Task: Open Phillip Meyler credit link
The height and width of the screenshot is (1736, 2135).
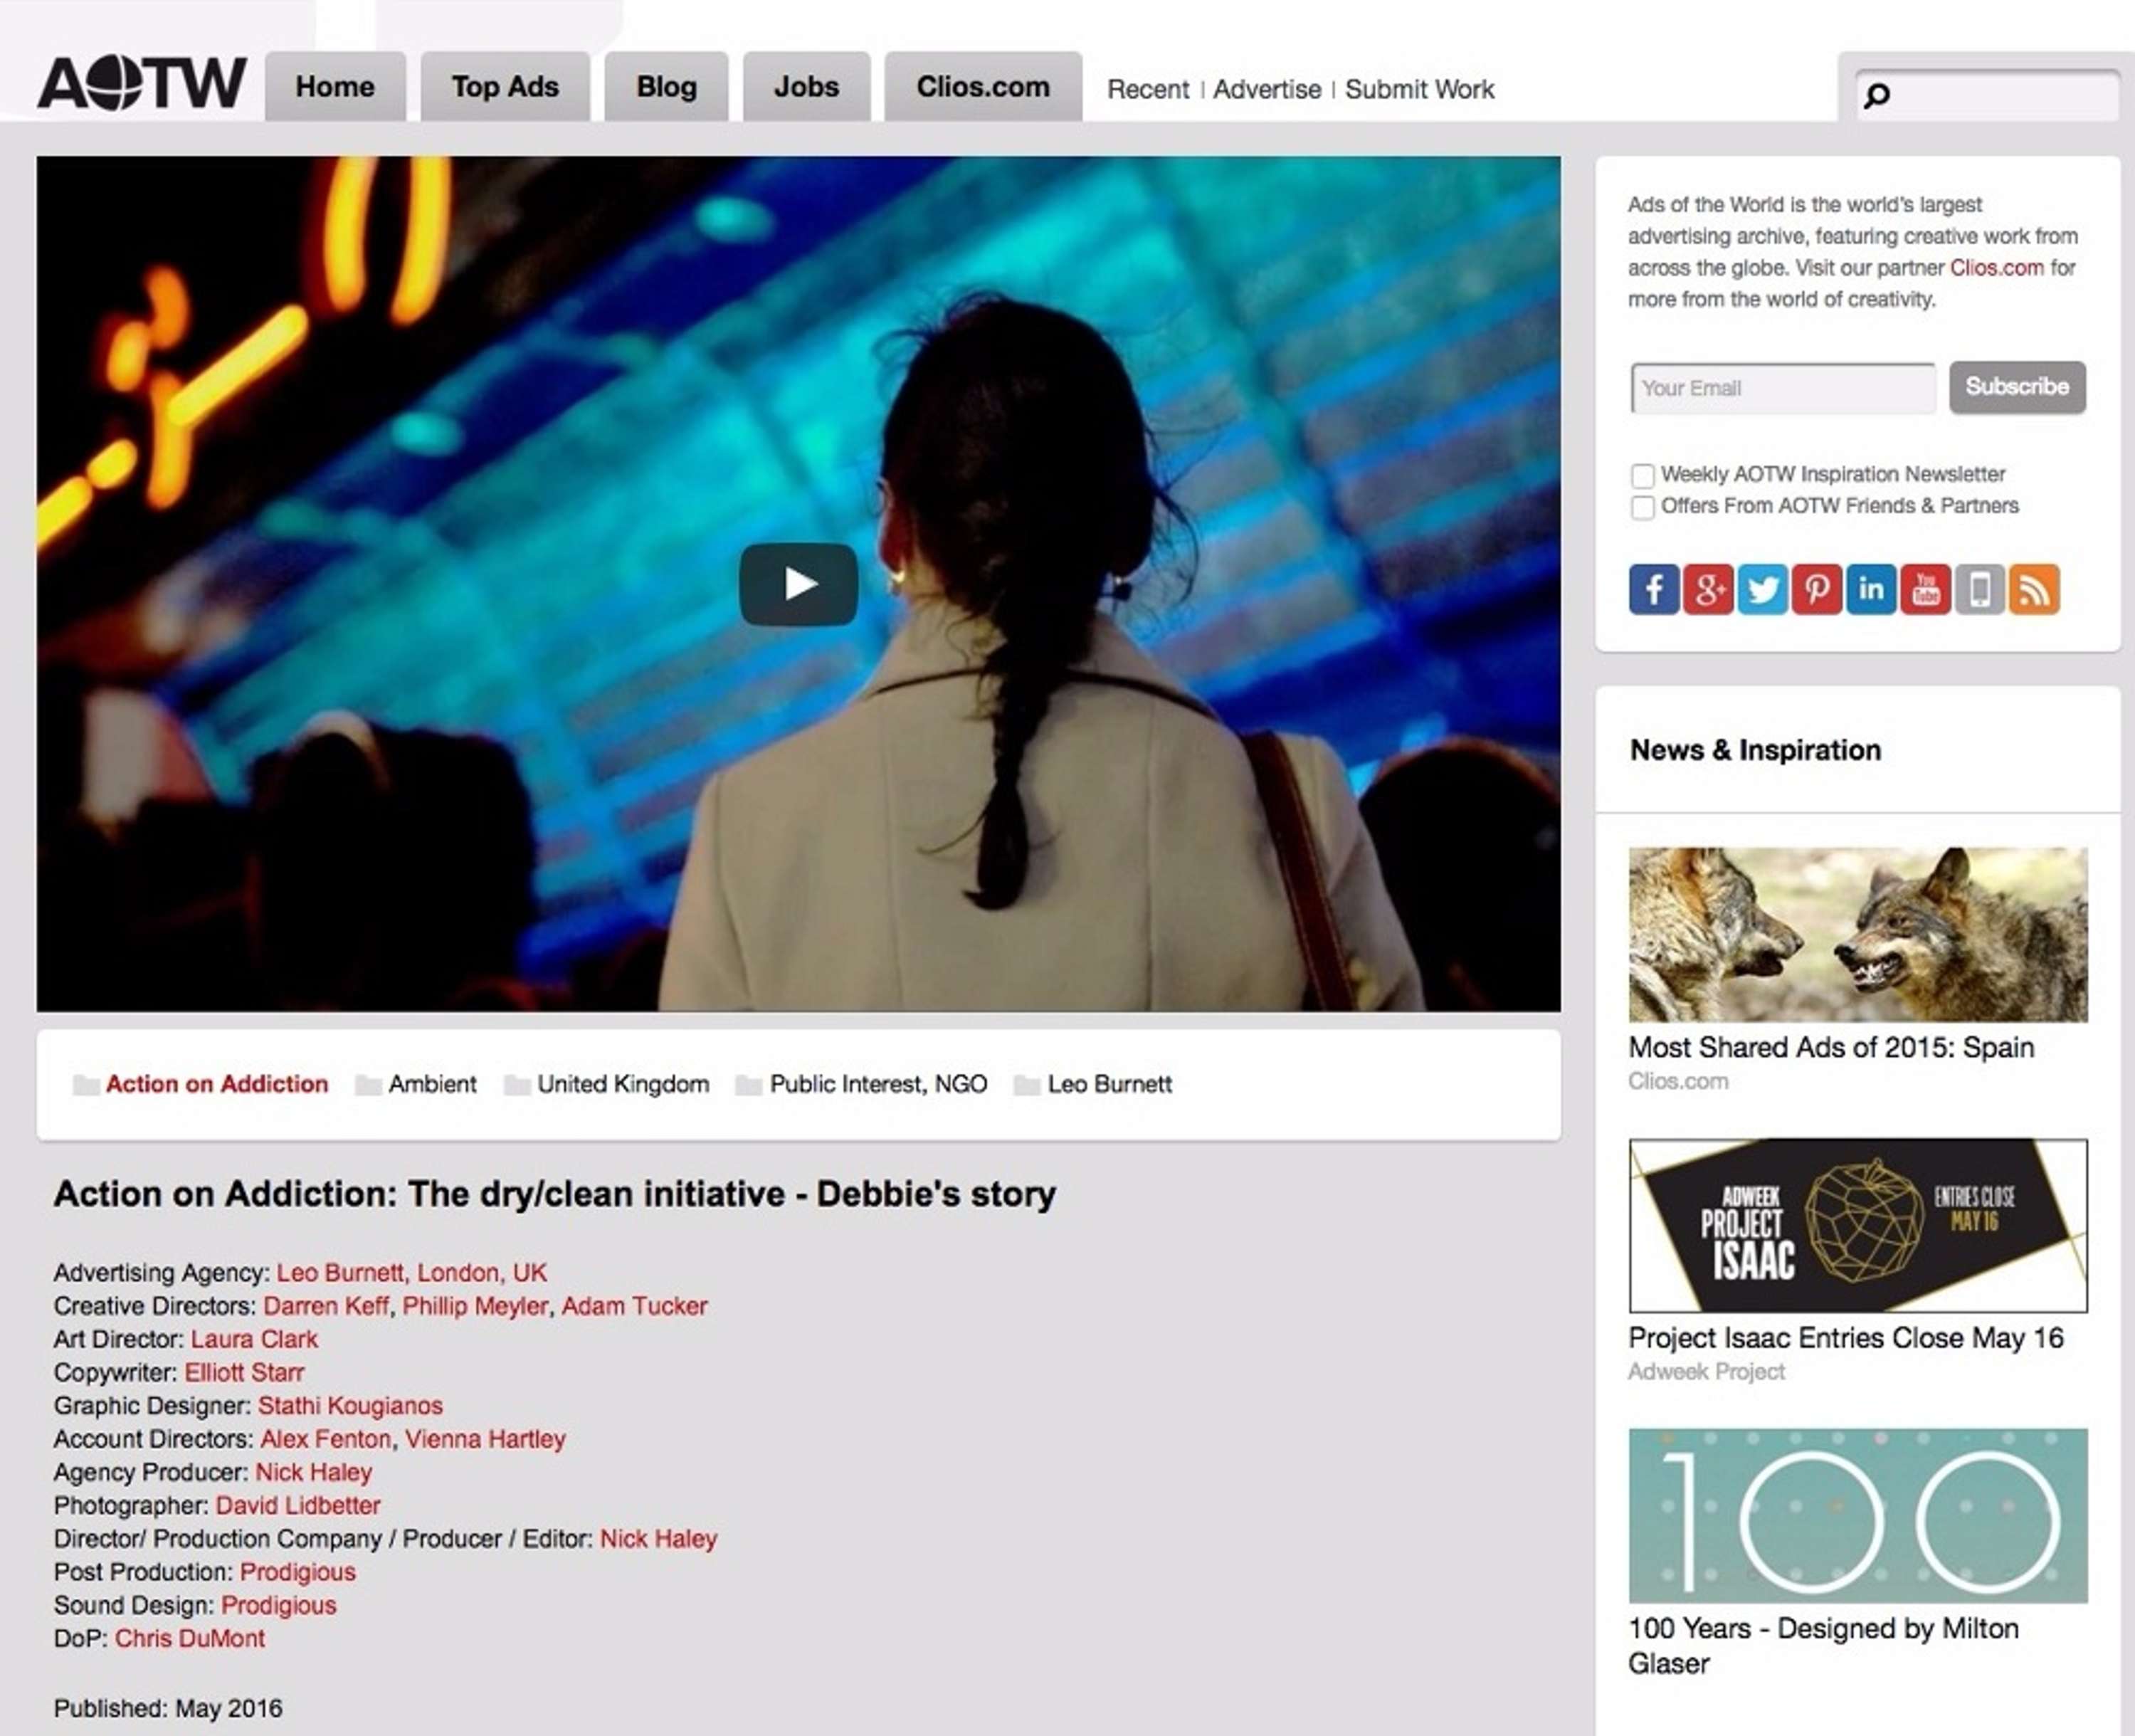Action: [x=475, y=1306]
